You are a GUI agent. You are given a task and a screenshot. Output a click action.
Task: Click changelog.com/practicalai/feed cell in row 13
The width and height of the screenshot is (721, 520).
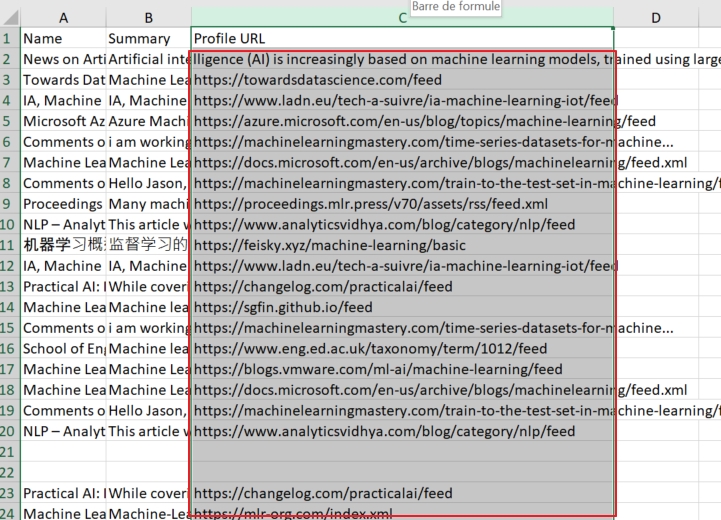point(402,286)
